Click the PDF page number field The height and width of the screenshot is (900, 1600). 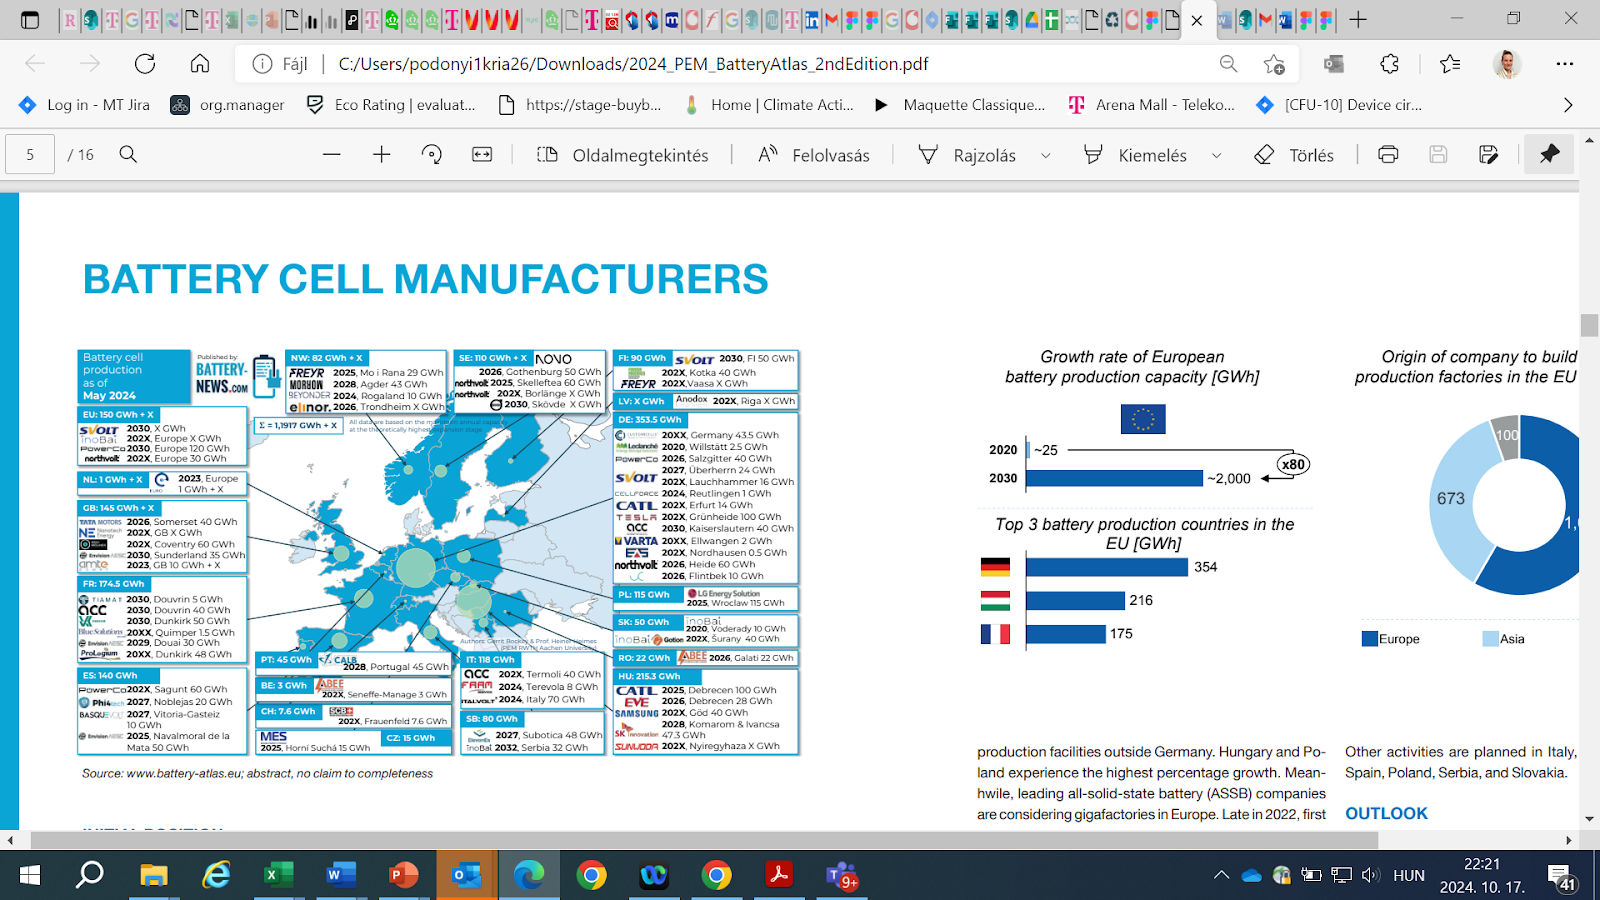[x=30, y=155]
